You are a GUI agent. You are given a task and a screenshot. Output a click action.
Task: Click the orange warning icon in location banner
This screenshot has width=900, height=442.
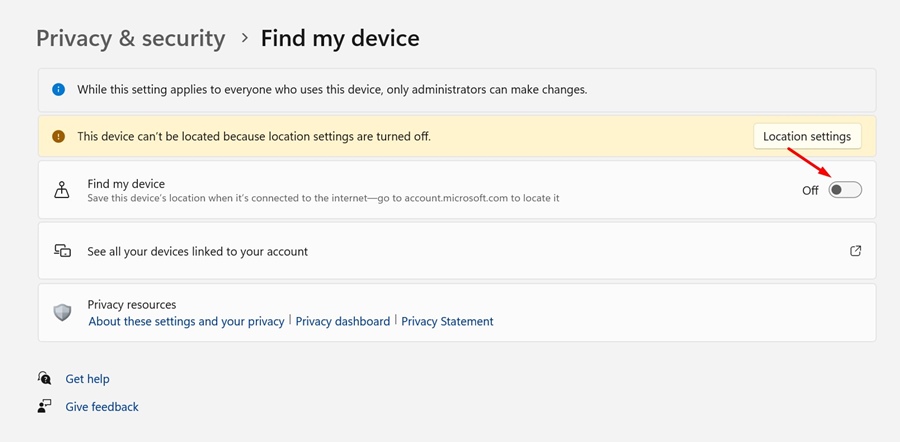pyautogui.click(x=58, y=136)
